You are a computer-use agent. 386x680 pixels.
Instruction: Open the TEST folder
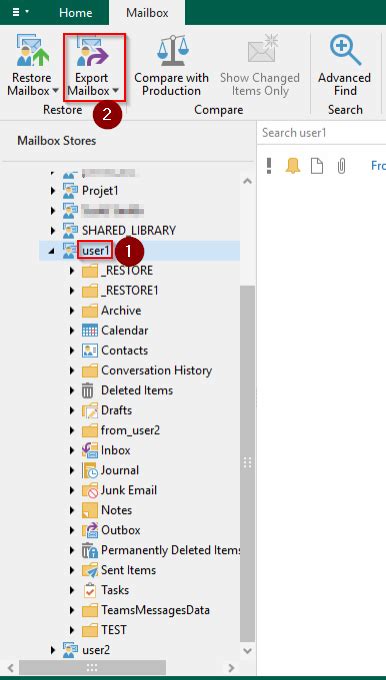click(114, 630)
